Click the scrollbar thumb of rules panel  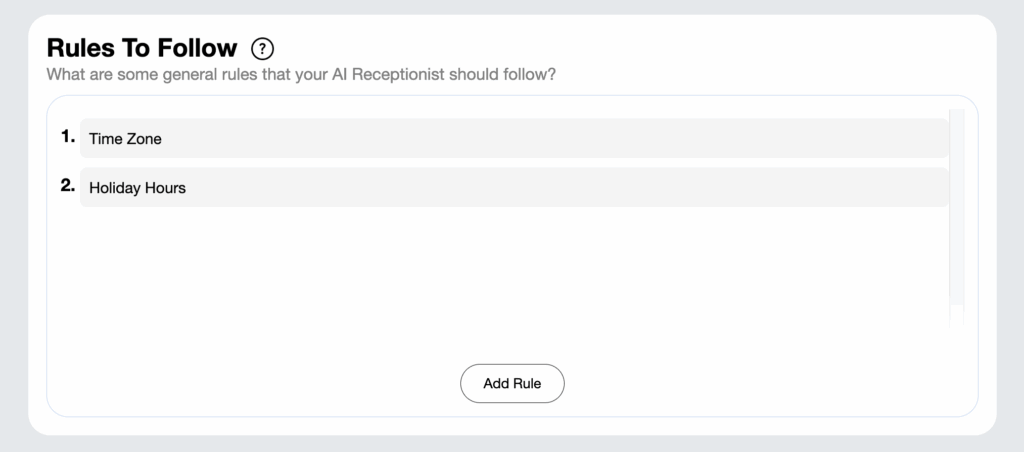(x=957, y=207)
